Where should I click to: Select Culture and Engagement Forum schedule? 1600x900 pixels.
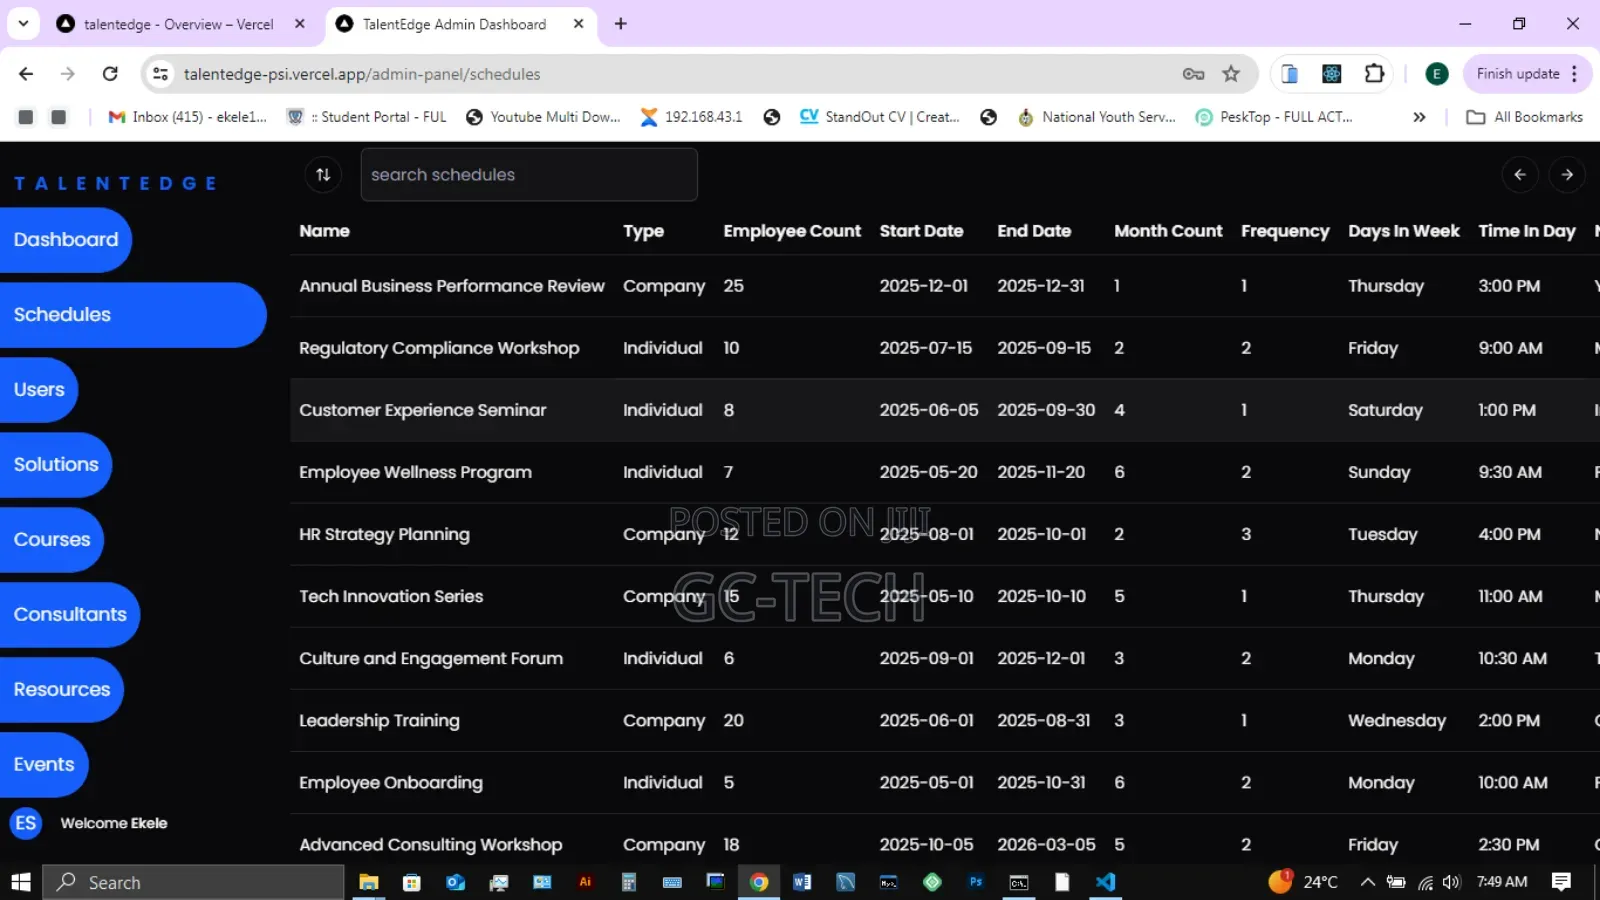tap(945, 658)
